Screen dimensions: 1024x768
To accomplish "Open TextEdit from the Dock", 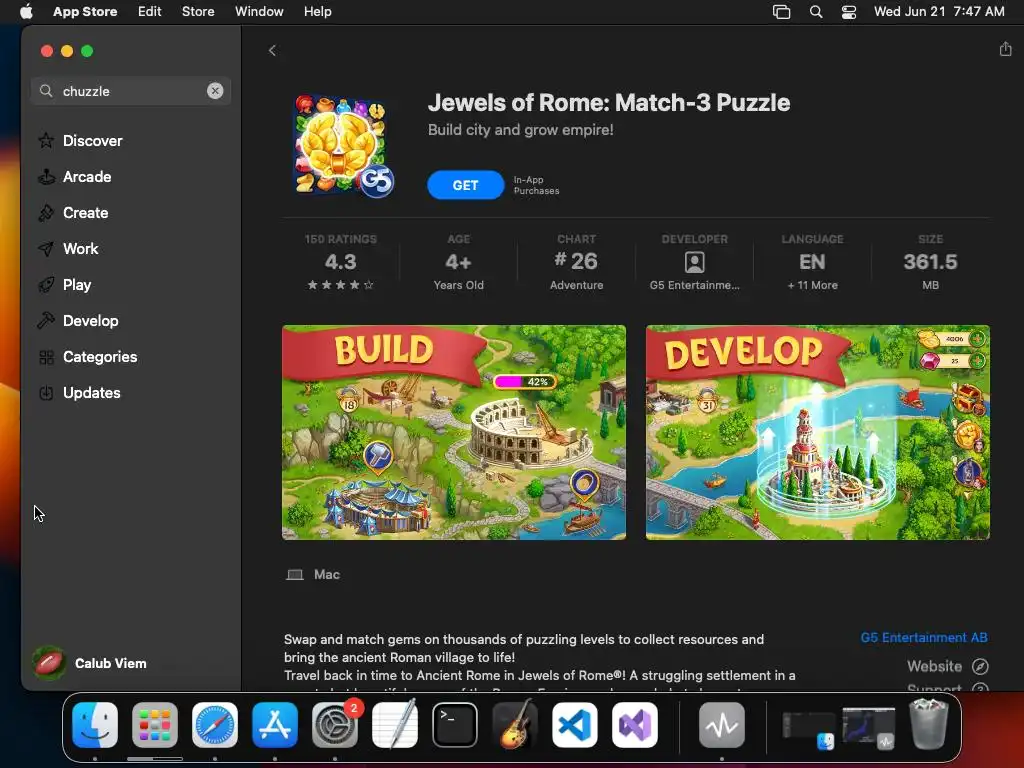I will 395,725.
